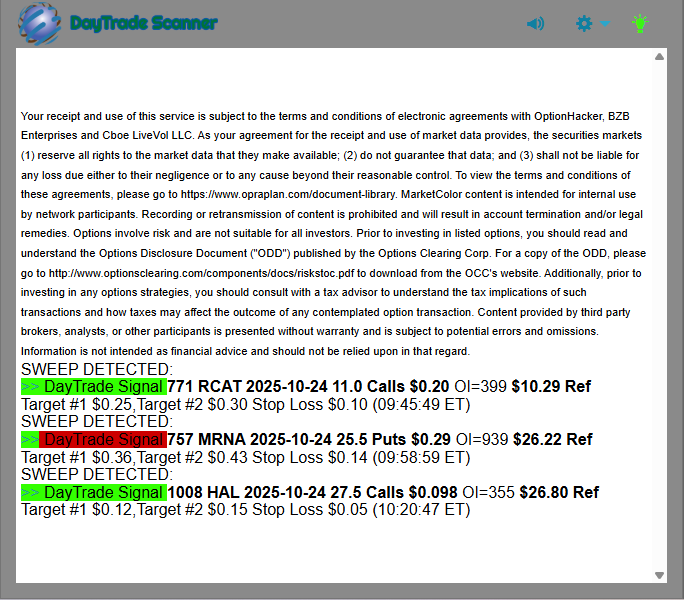Click the RCAT 11.0 Calls contract text

(x=308, y=387)
